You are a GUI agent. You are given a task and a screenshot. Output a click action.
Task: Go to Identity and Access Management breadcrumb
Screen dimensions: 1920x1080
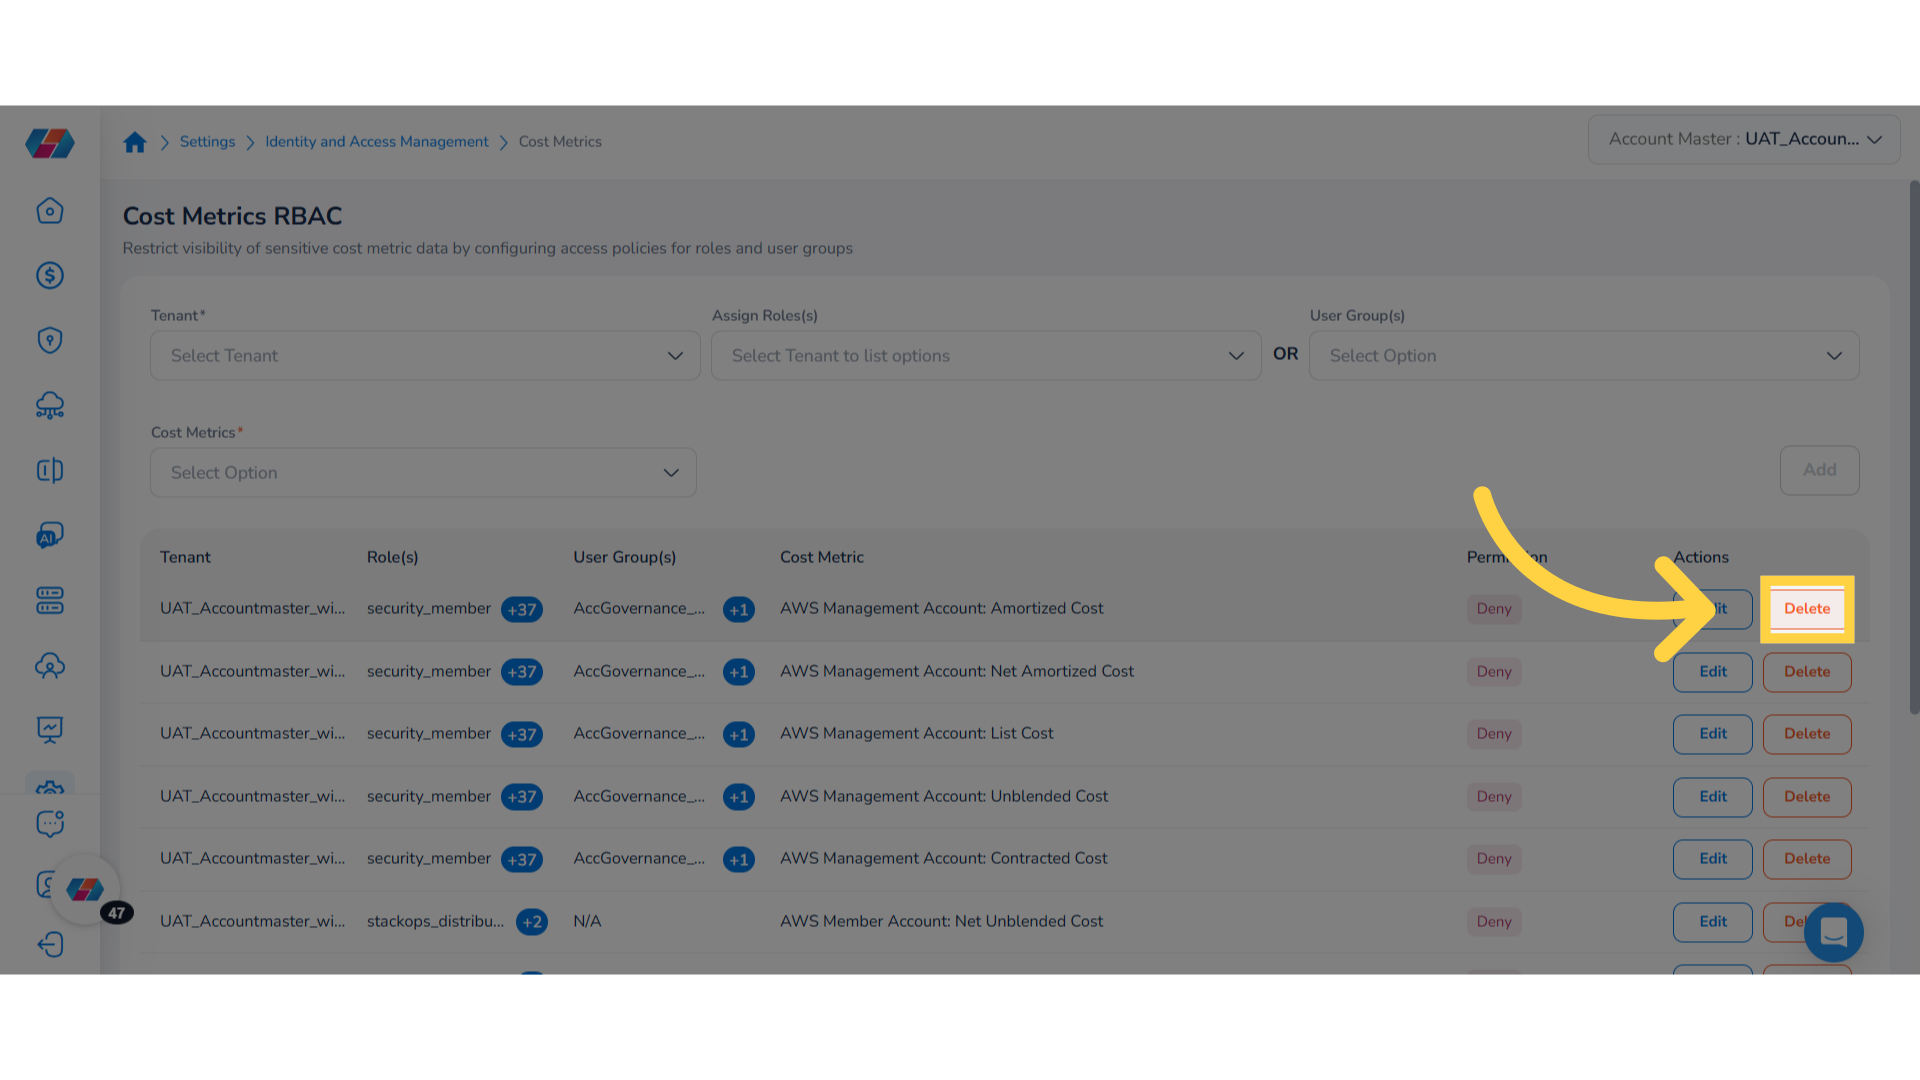377,142
